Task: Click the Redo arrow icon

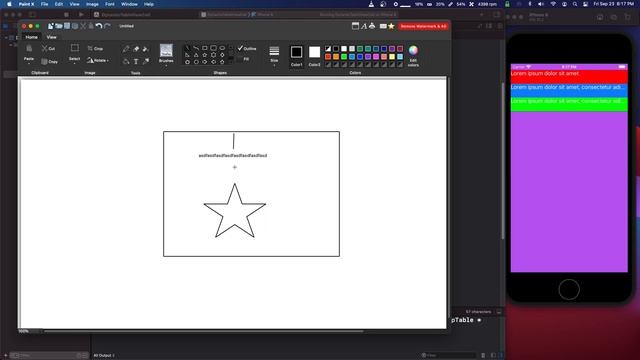Action: (x=107, y=26)
